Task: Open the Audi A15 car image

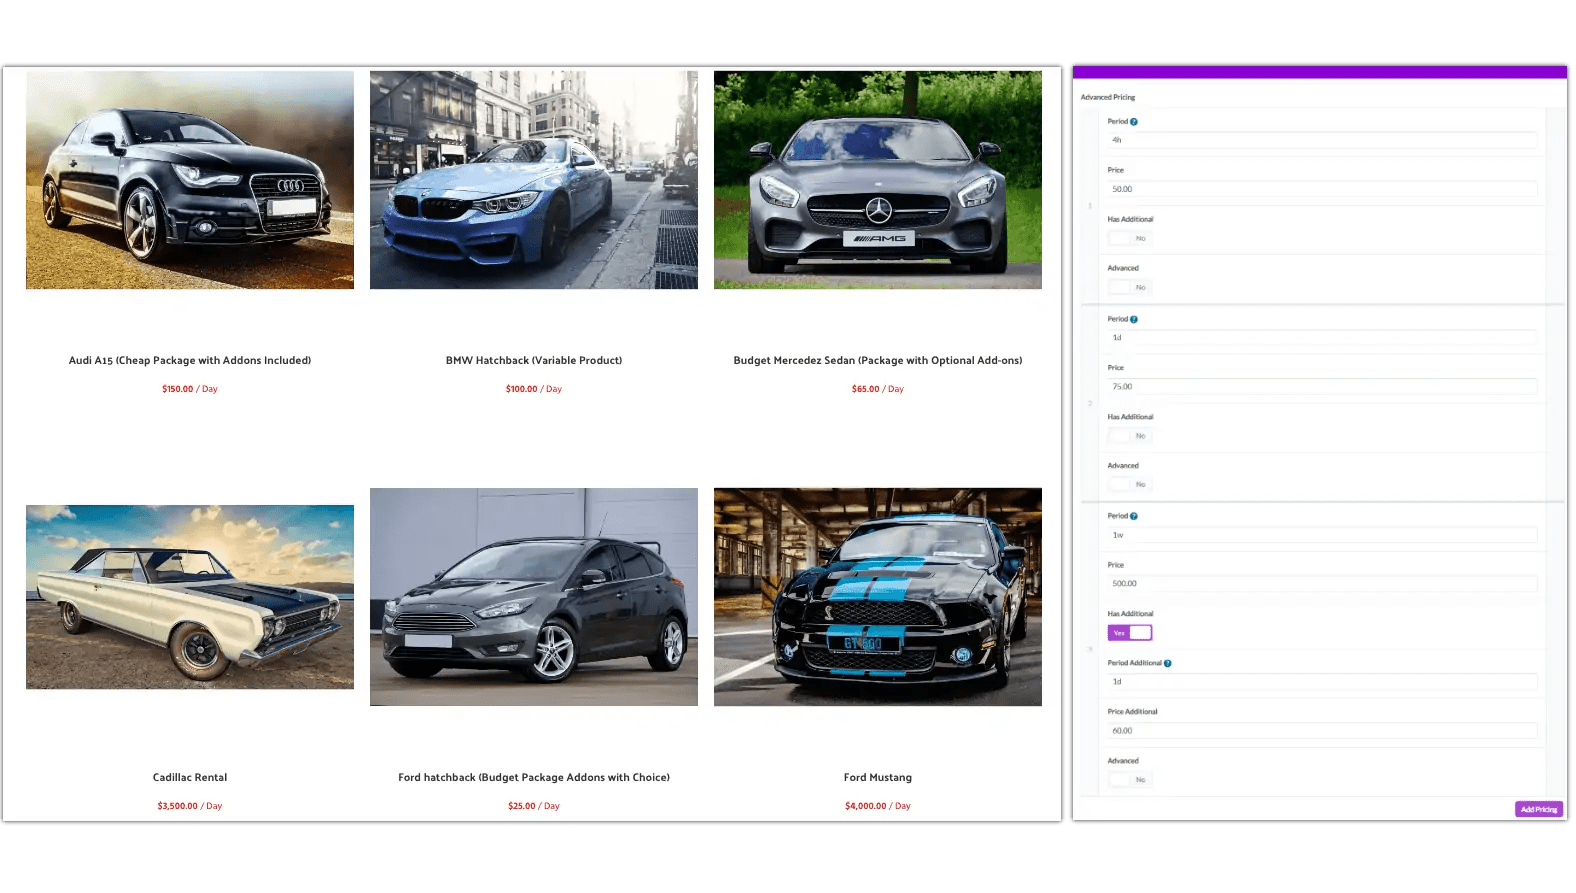Action: click(x=190, y=180)
